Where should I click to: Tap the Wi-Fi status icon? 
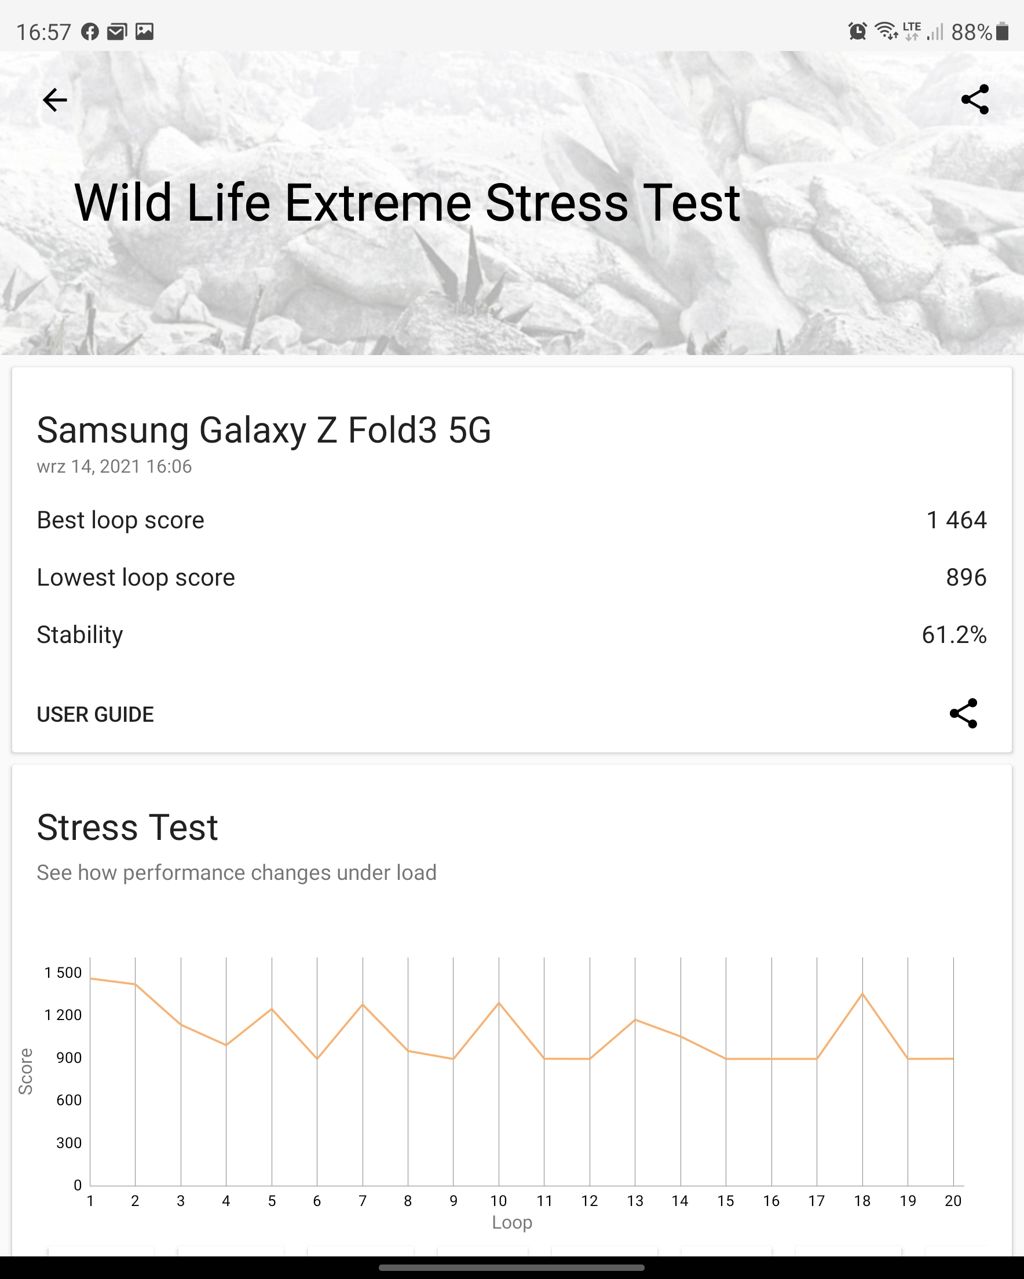(886, 31)
